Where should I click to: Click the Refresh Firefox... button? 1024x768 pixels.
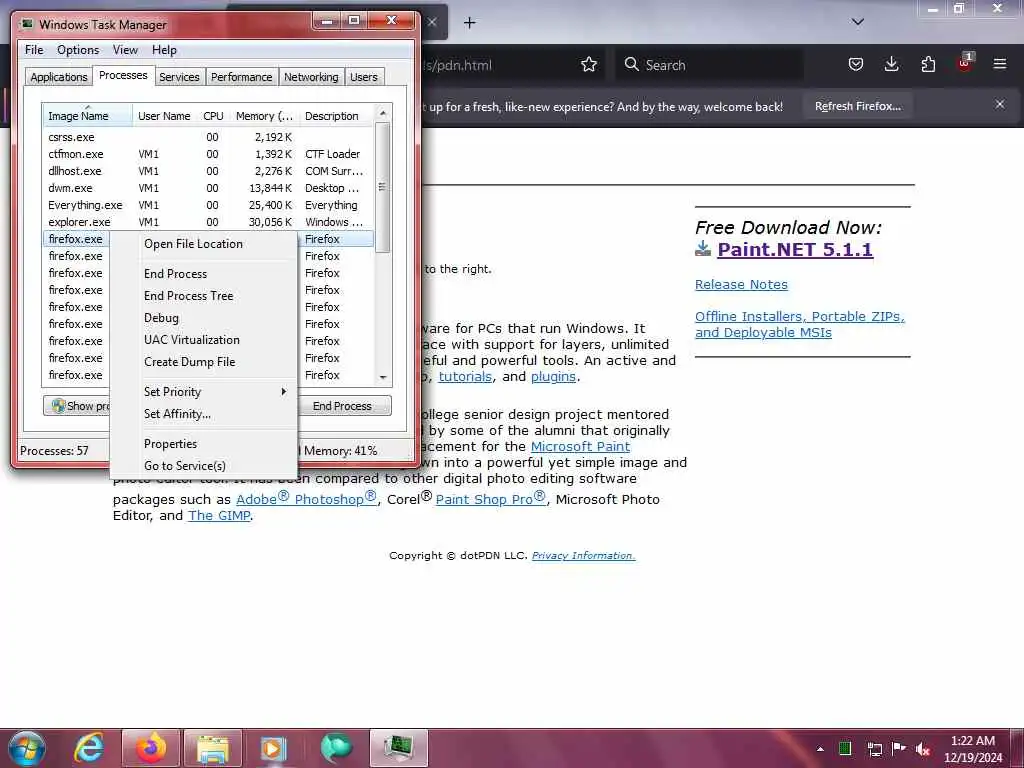point(857,106)
